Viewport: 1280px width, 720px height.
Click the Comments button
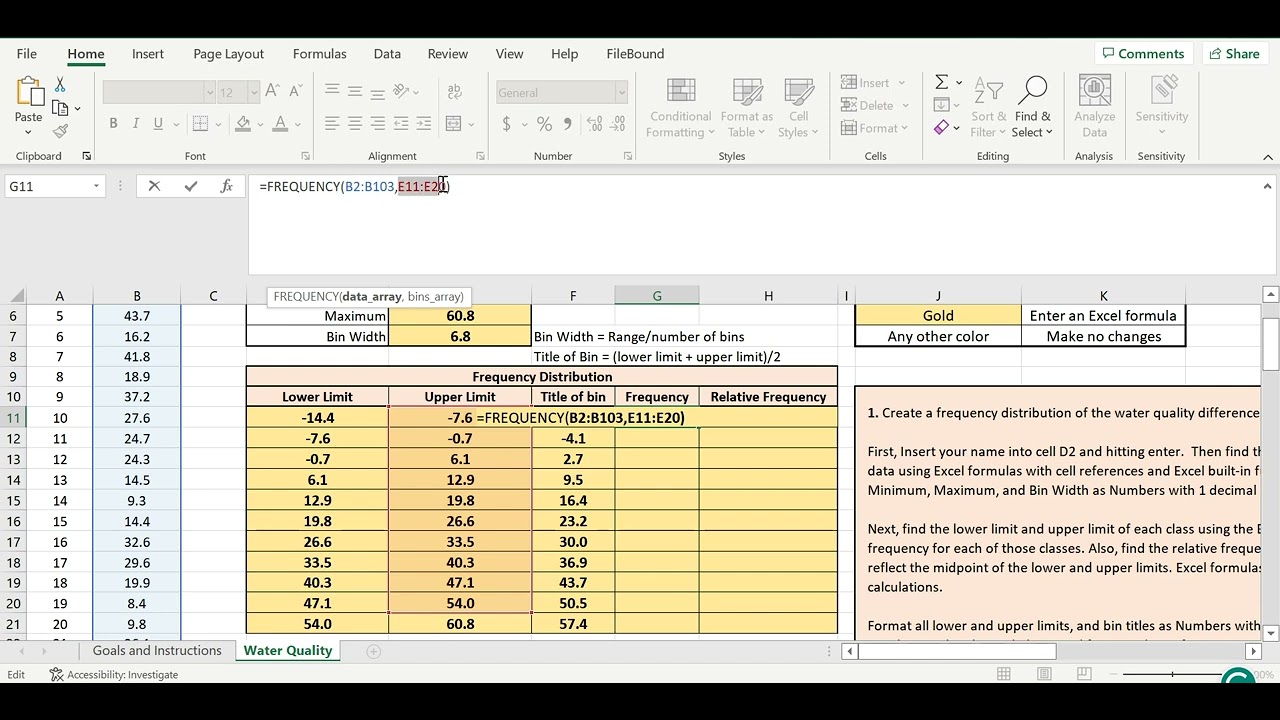(1143, 54)
